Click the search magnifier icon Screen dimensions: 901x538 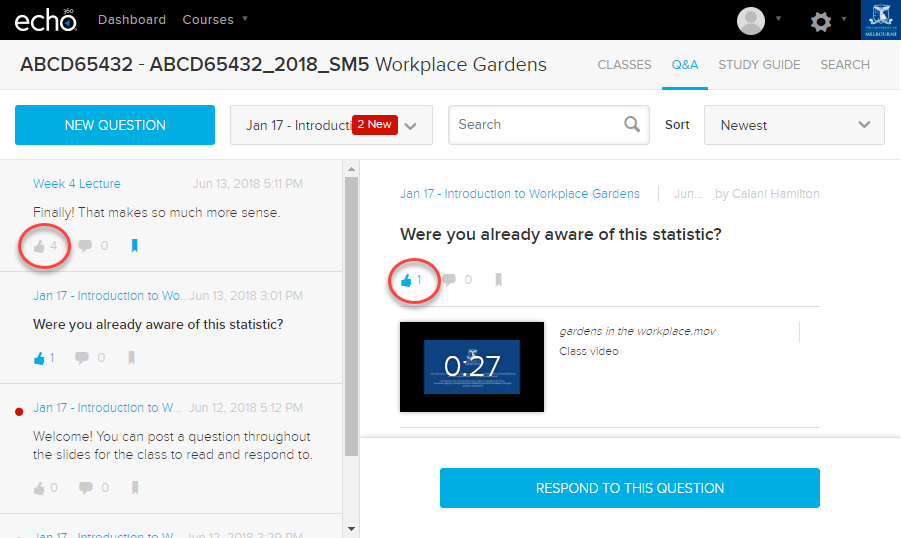coord(632,124)
